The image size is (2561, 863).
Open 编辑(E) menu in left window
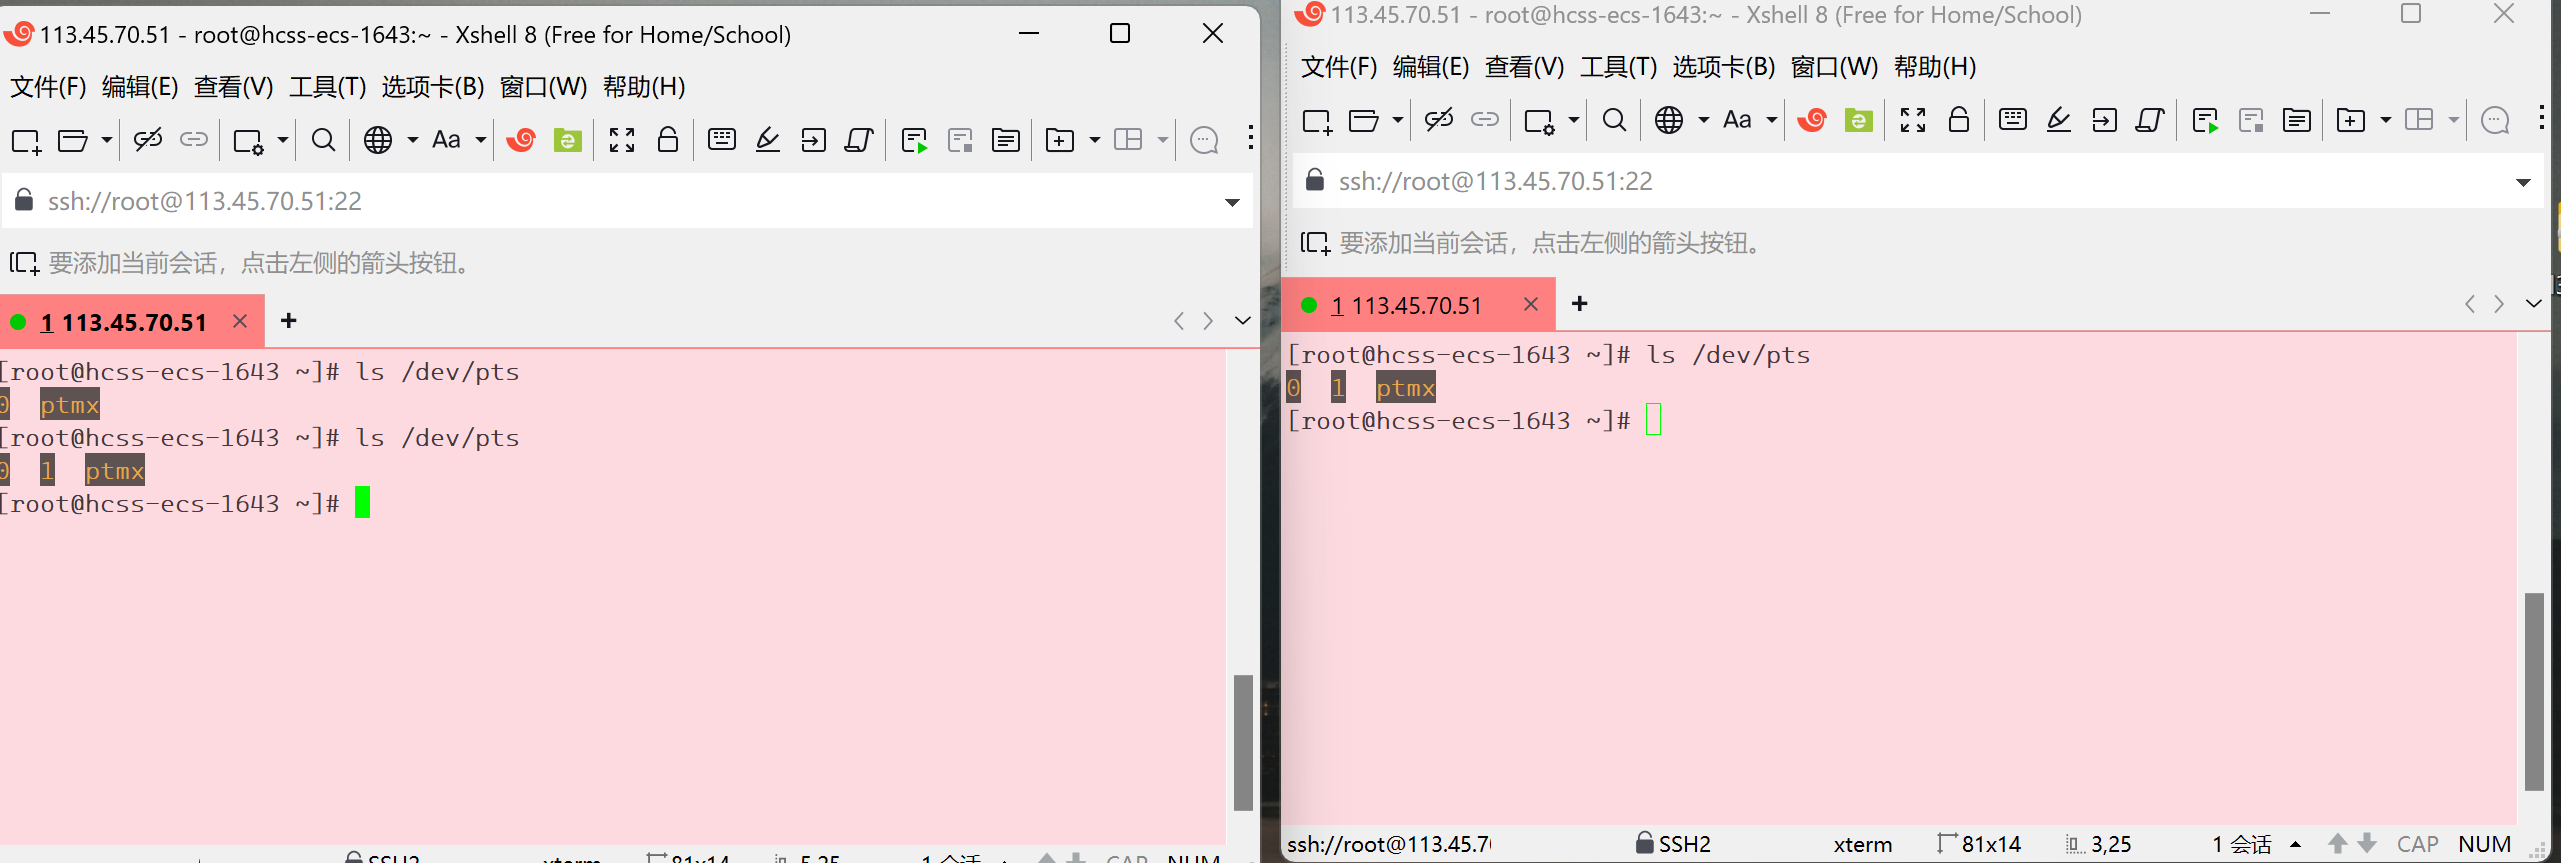pos(140,87)
